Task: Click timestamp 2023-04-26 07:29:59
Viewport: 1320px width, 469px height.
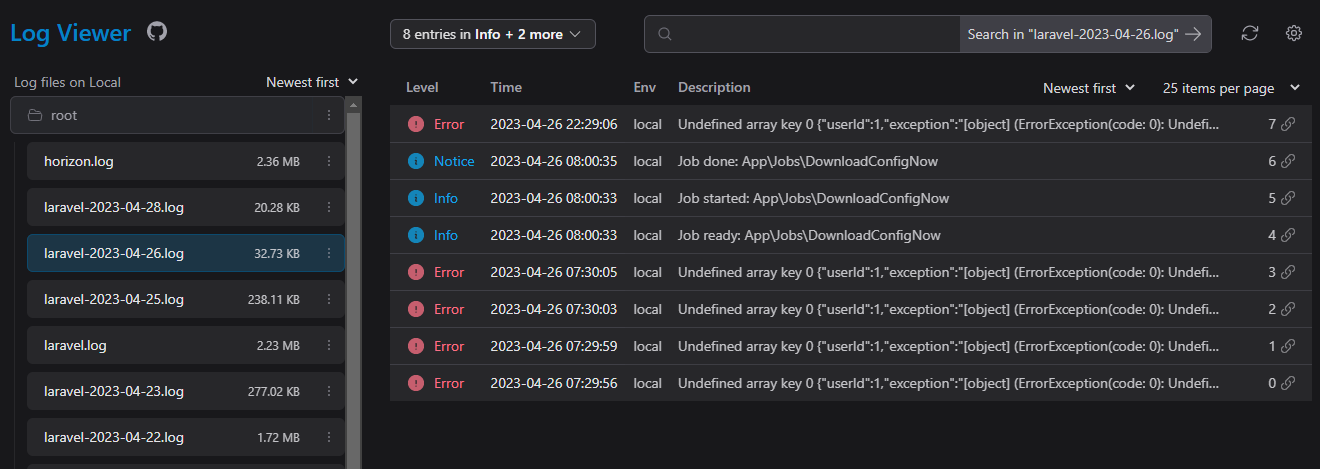Action: pos(553,346)
